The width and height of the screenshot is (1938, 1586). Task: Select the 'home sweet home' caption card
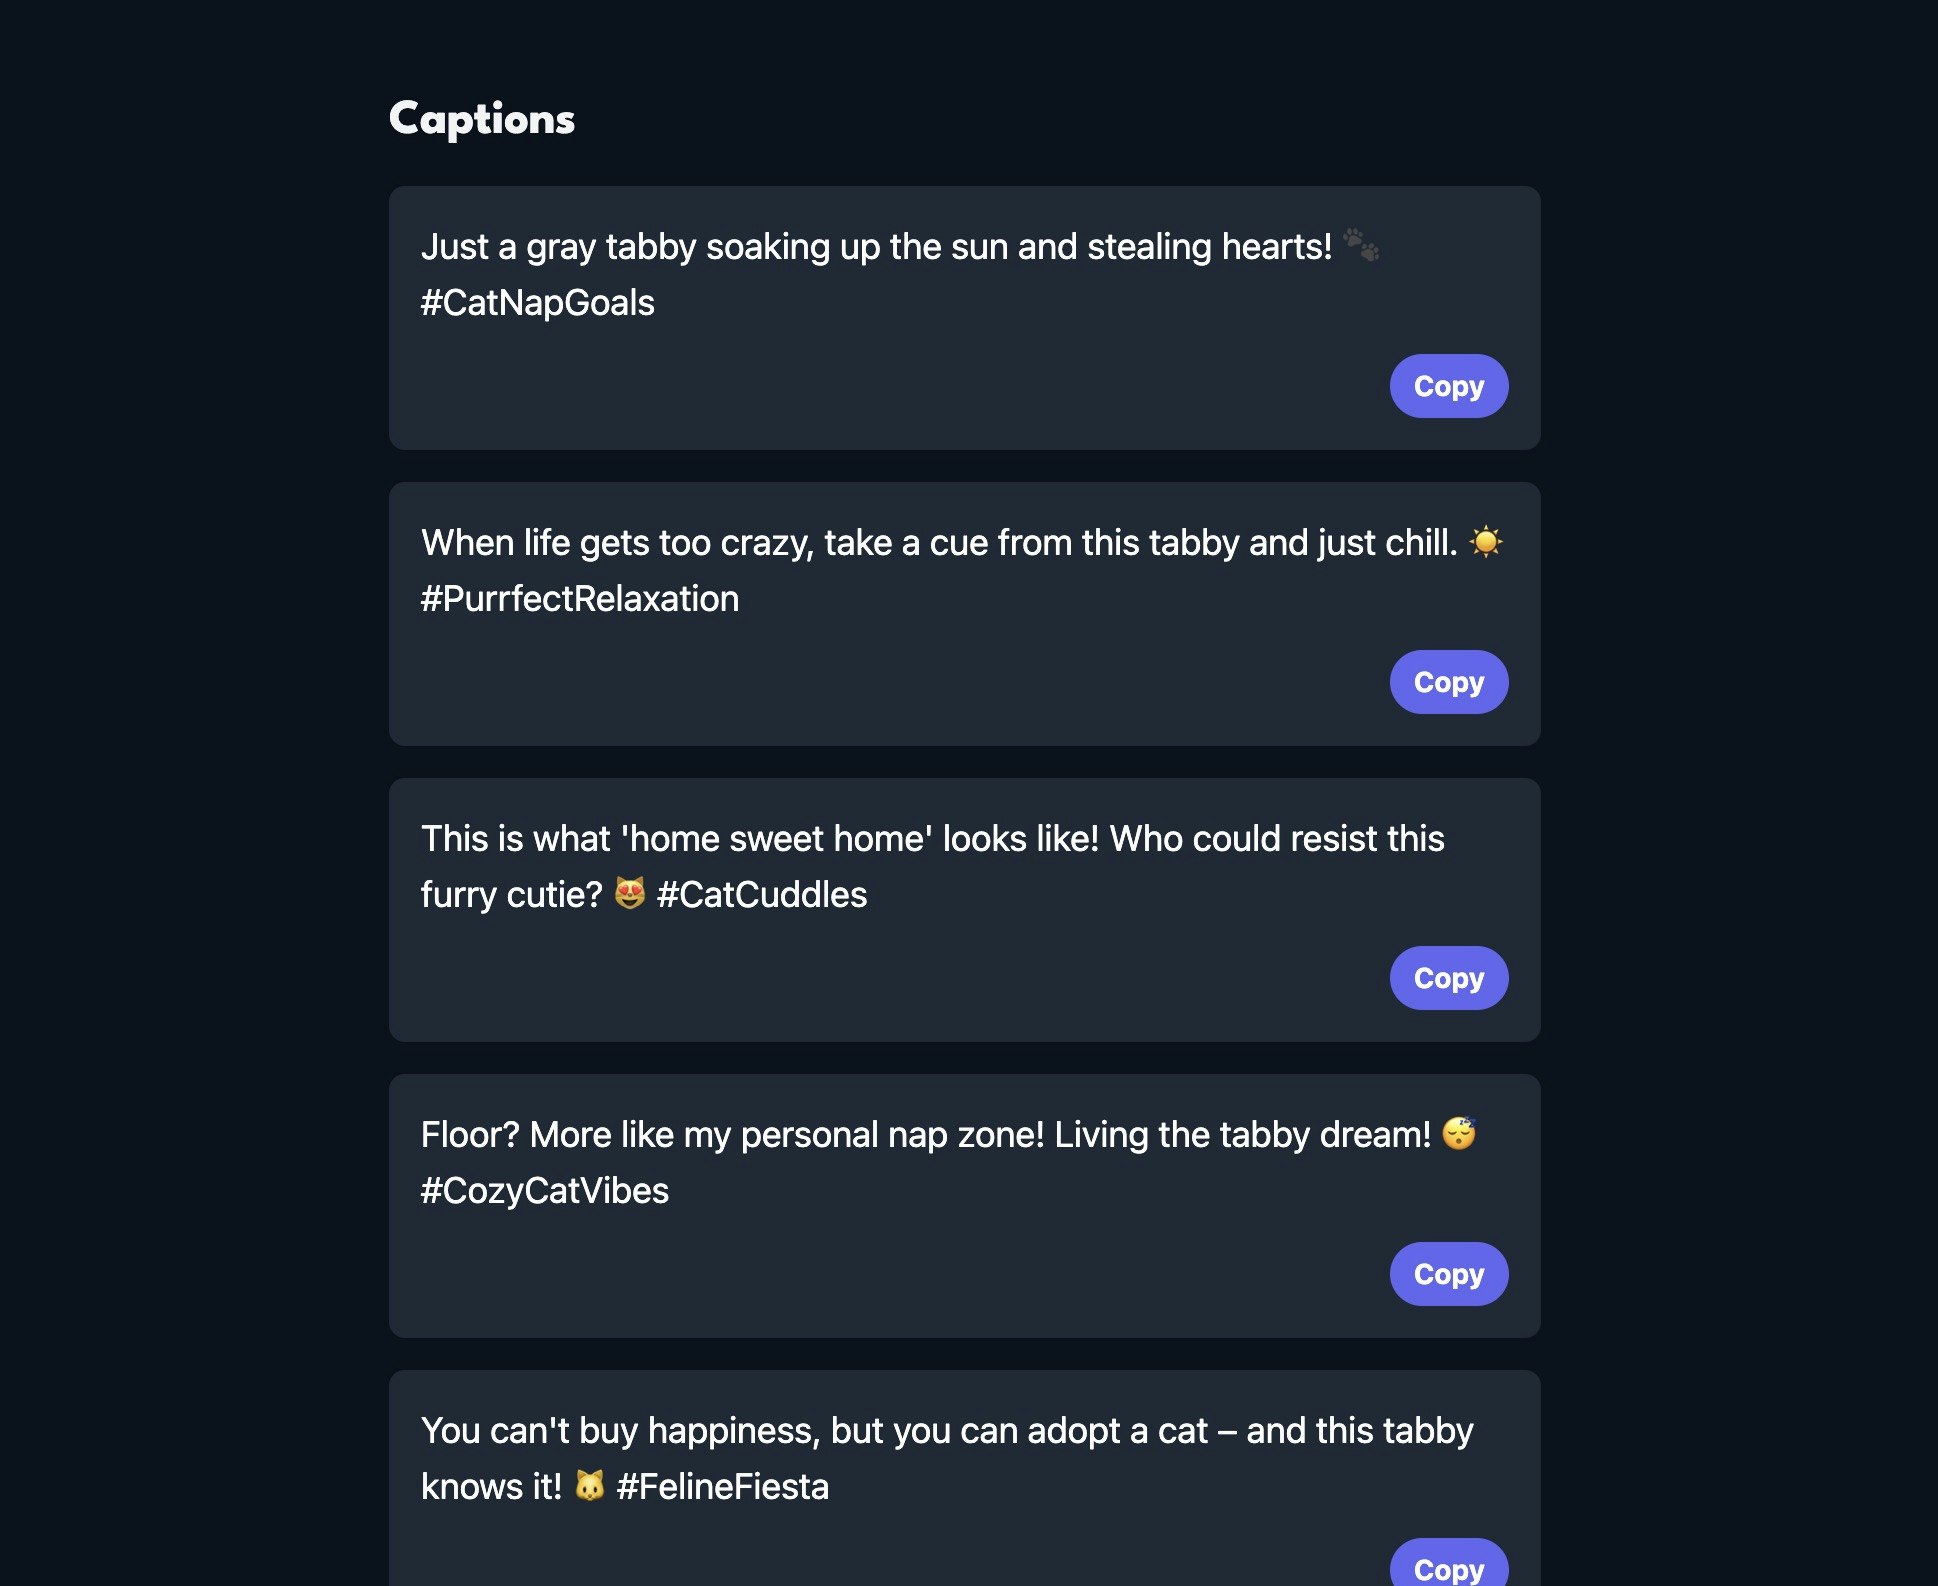[964, 910]
